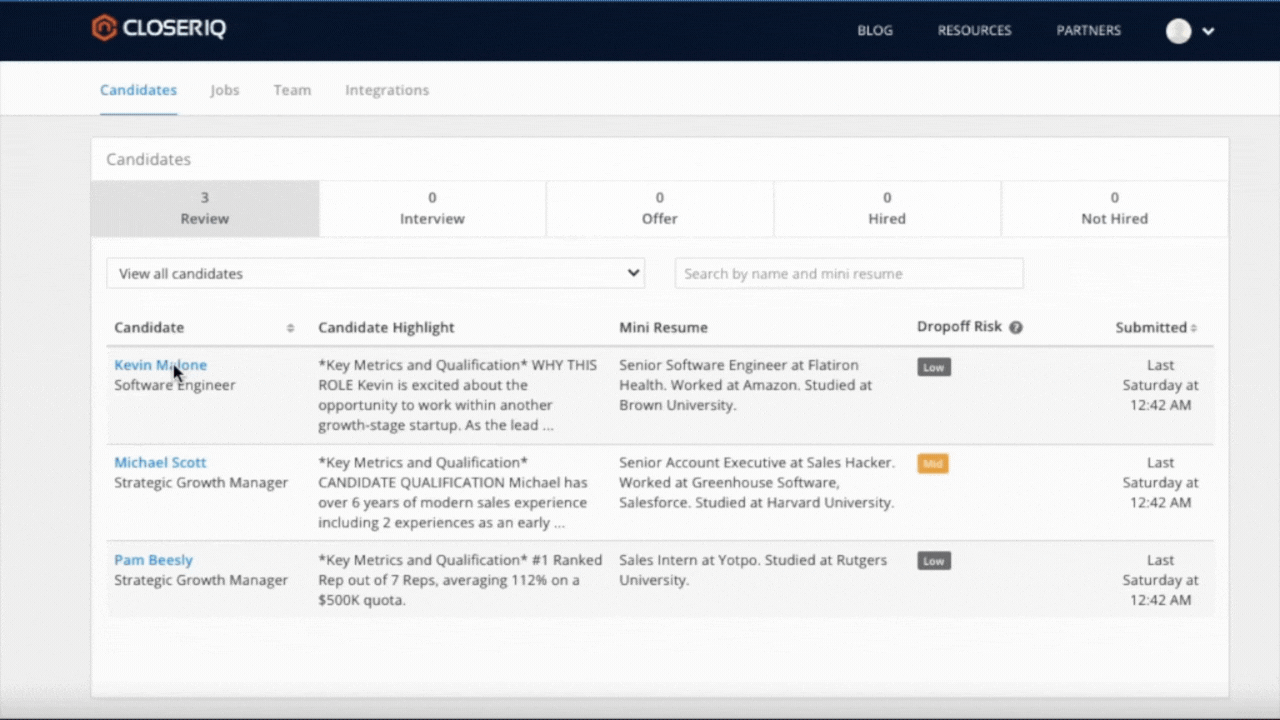Sort by Candidate column arrows
This screenshot has height=720, width=1280.
290,328
